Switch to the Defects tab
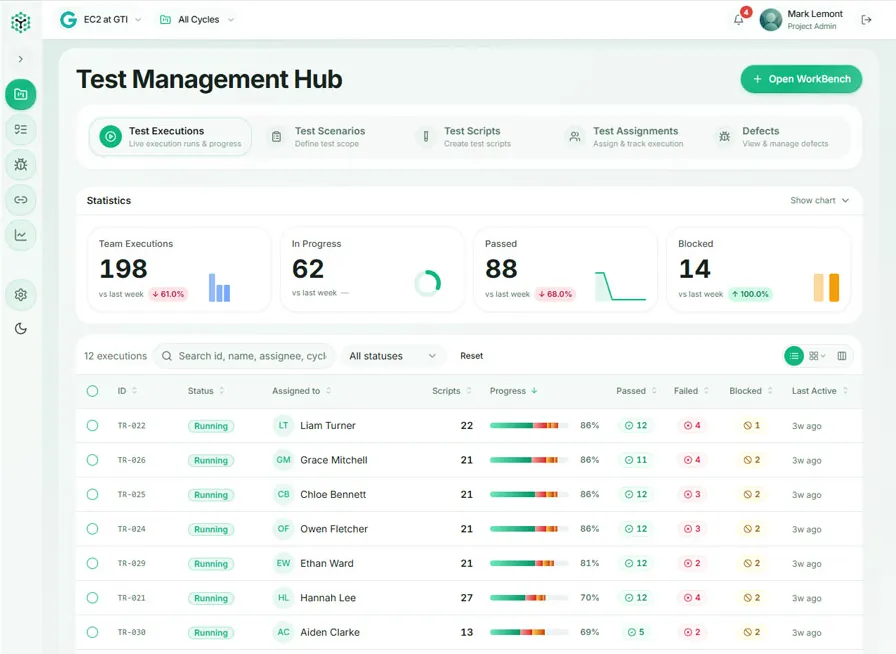Image resolution: width=896 pixels, height=654 pixels. tap(772, 137)
